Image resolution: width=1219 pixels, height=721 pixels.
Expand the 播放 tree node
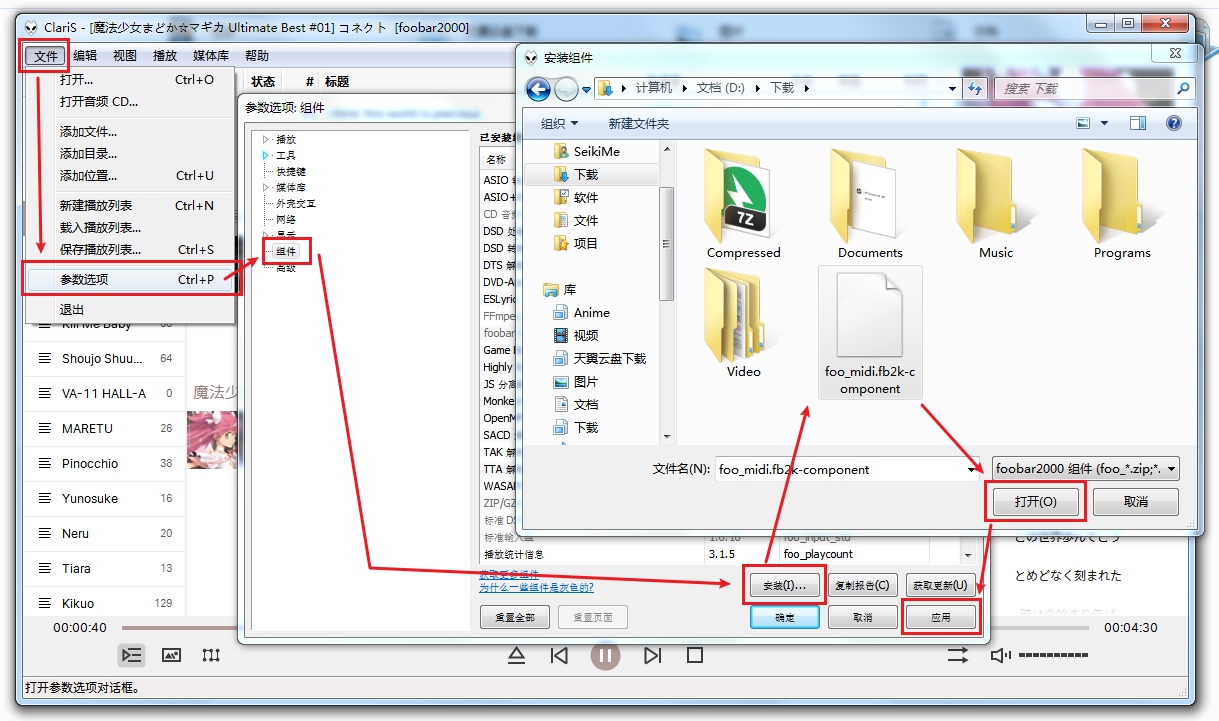pyautogui.click(x=266, y=140)
